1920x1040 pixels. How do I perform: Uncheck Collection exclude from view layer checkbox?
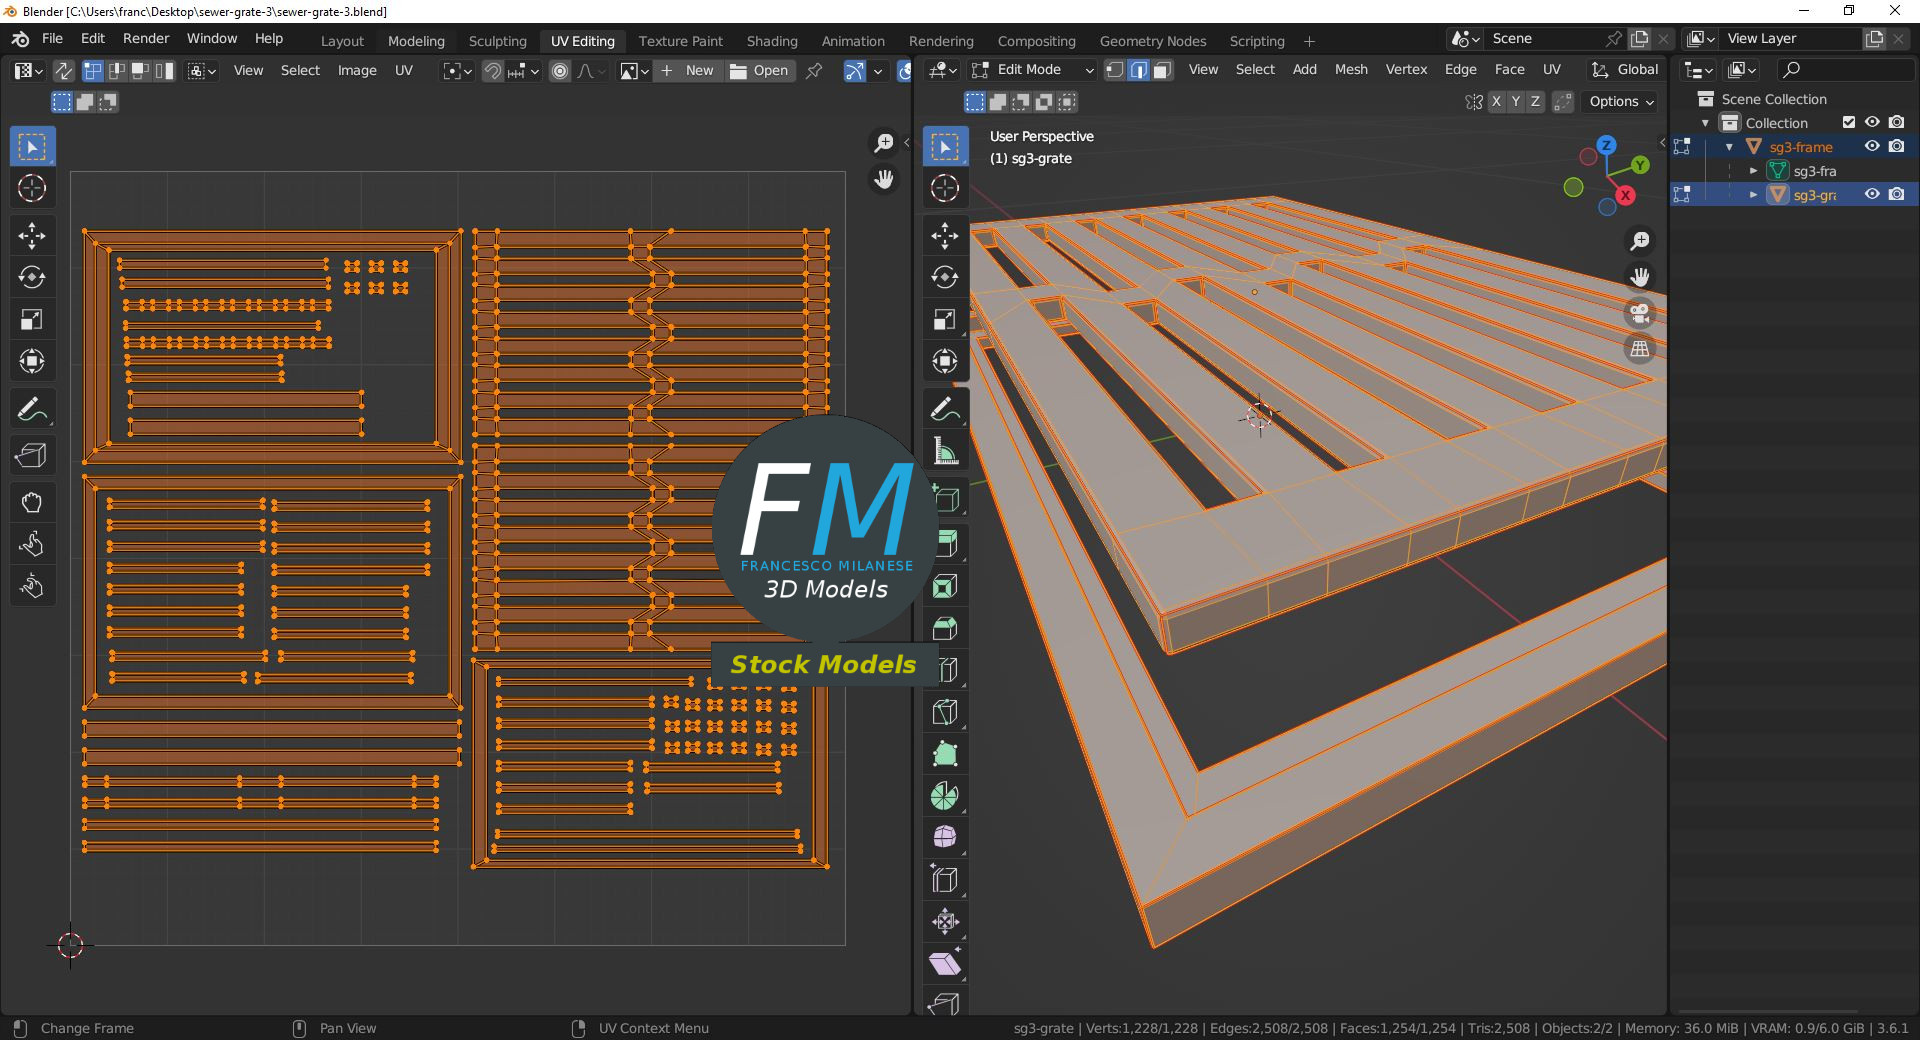[x=1849, y=123]
